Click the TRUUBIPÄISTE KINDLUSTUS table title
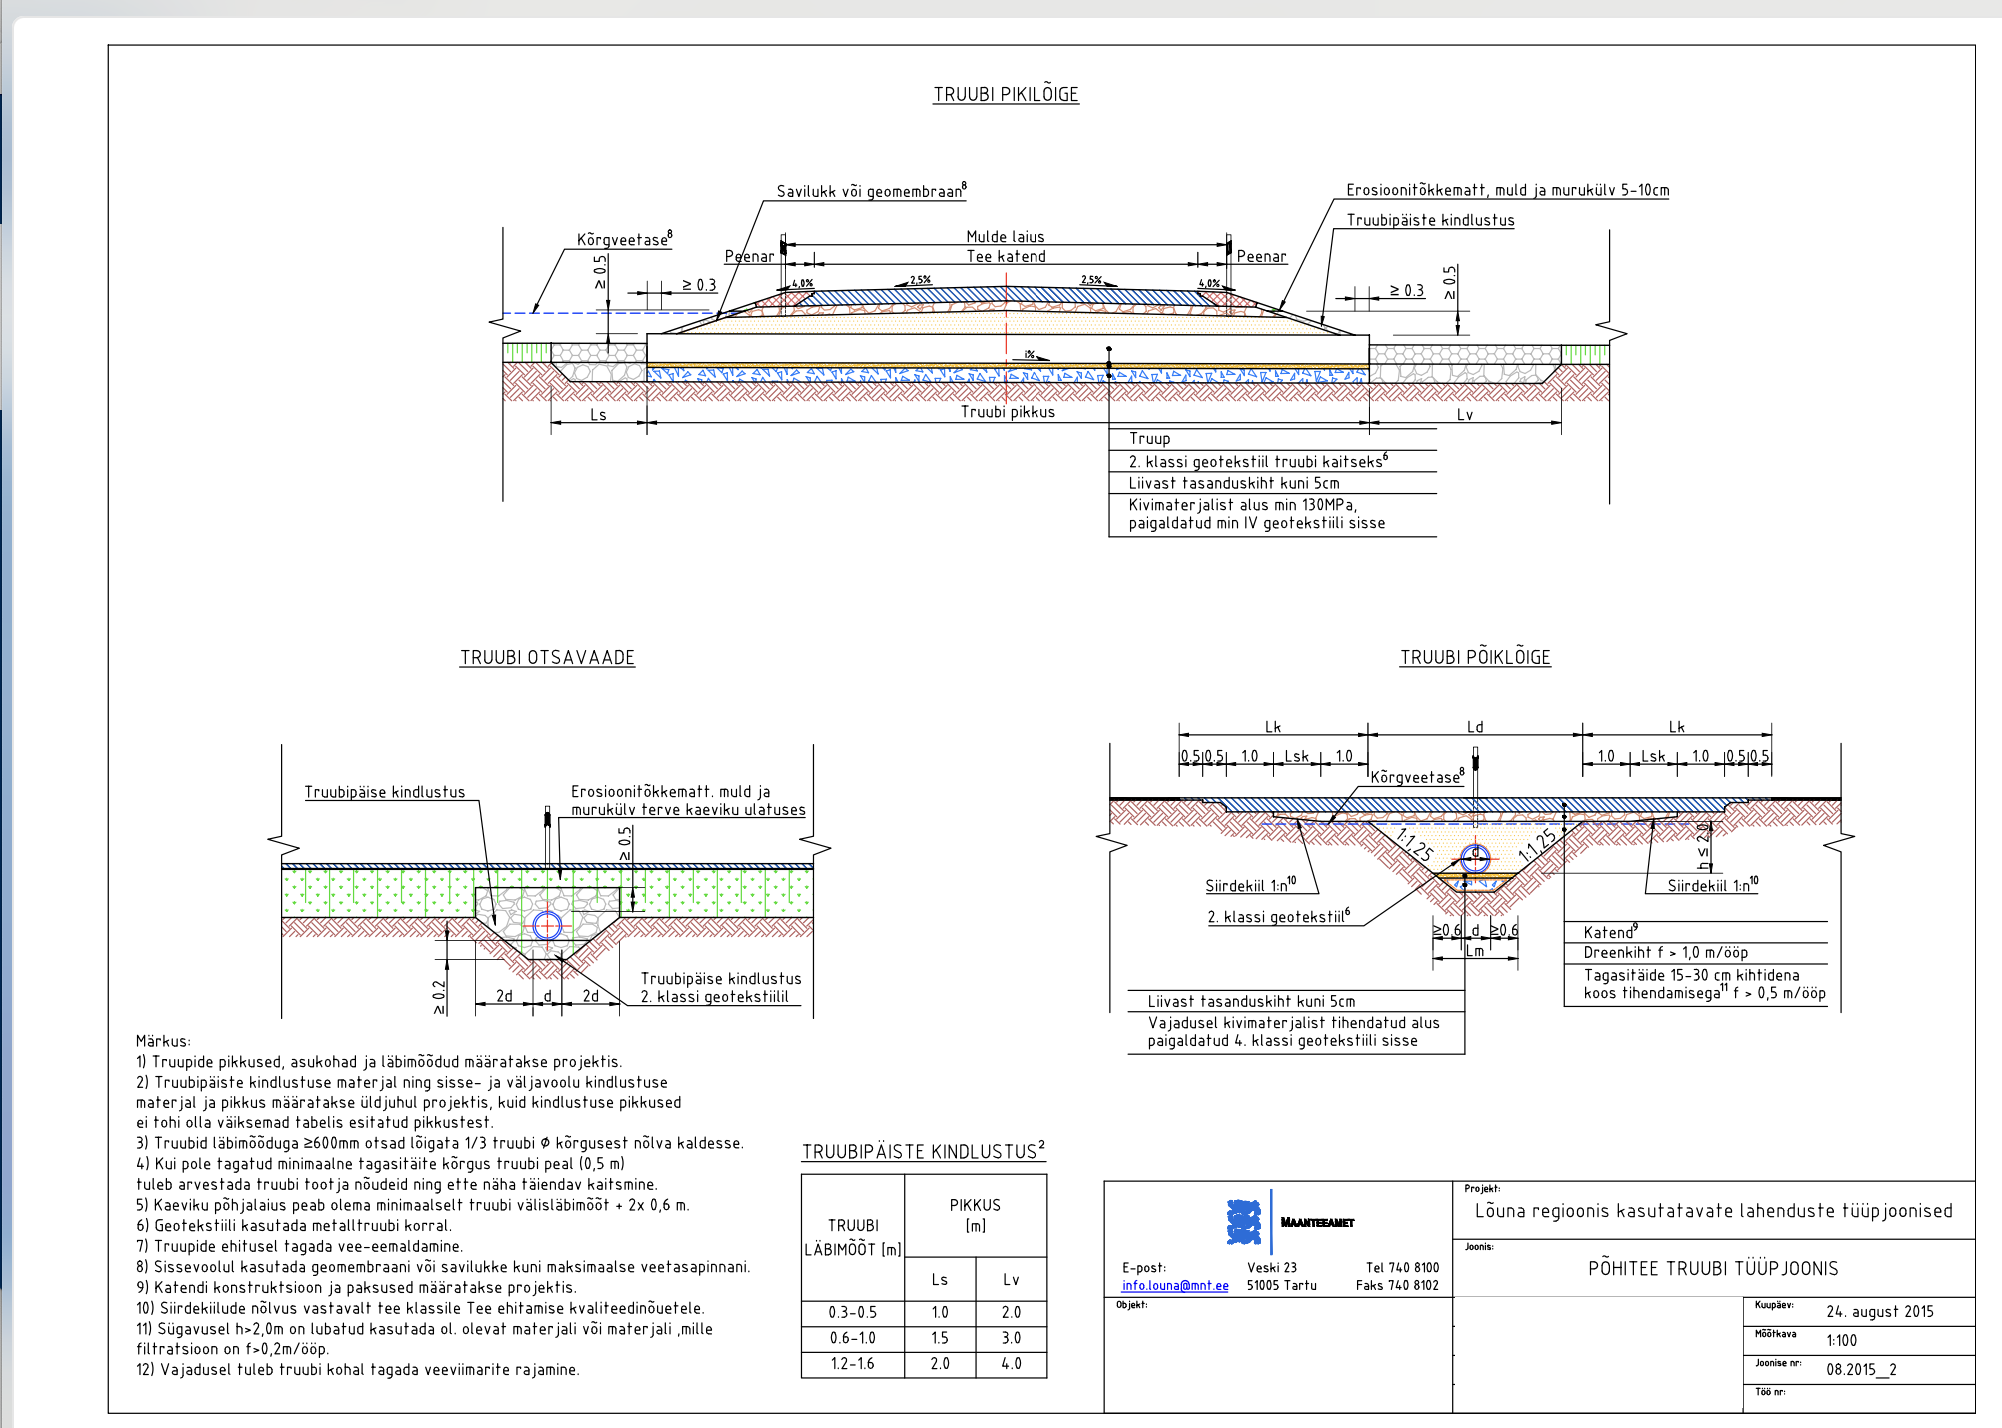Screen dimensions: 2002x1428 click(x=922, y=1152)
